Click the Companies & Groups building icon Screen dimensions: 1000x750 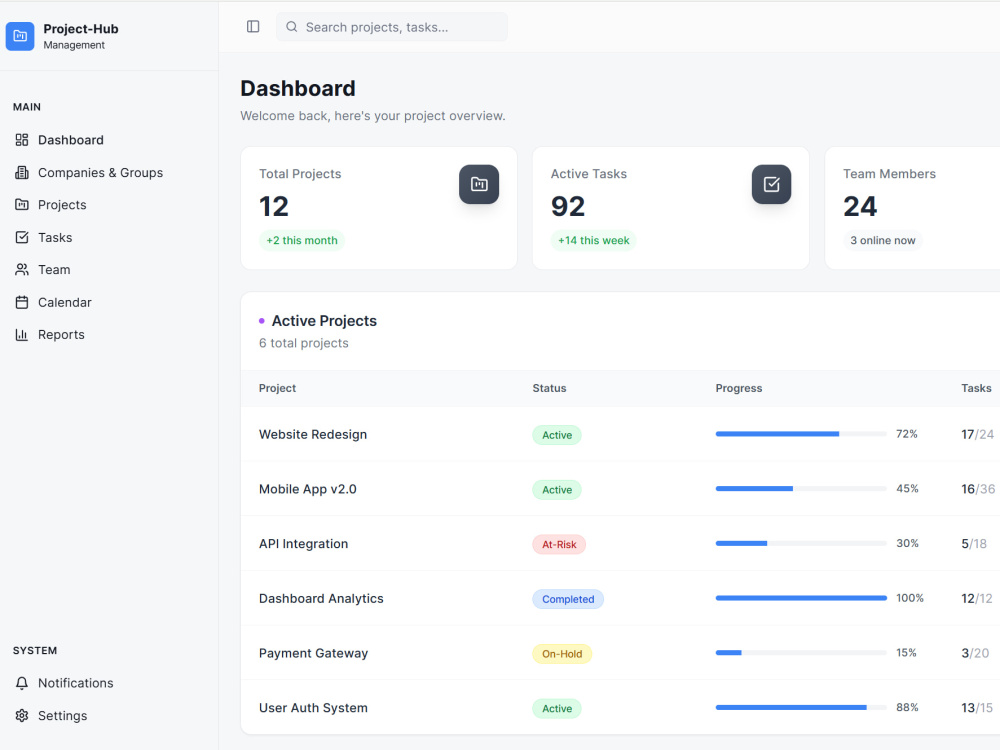point(22,172)
